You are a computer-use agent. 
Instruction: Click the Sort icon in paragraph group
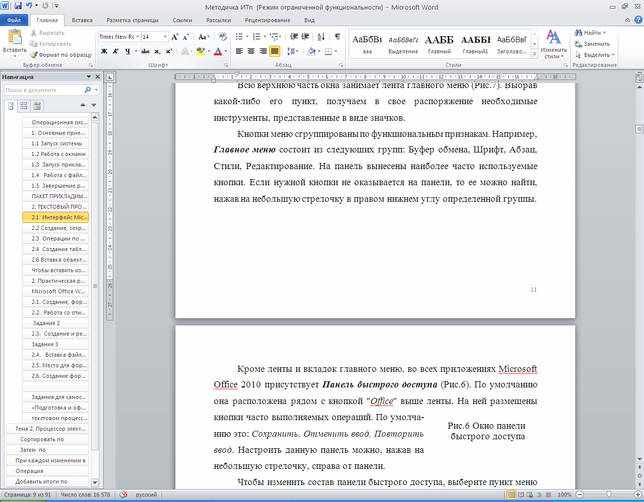[321, 37]
